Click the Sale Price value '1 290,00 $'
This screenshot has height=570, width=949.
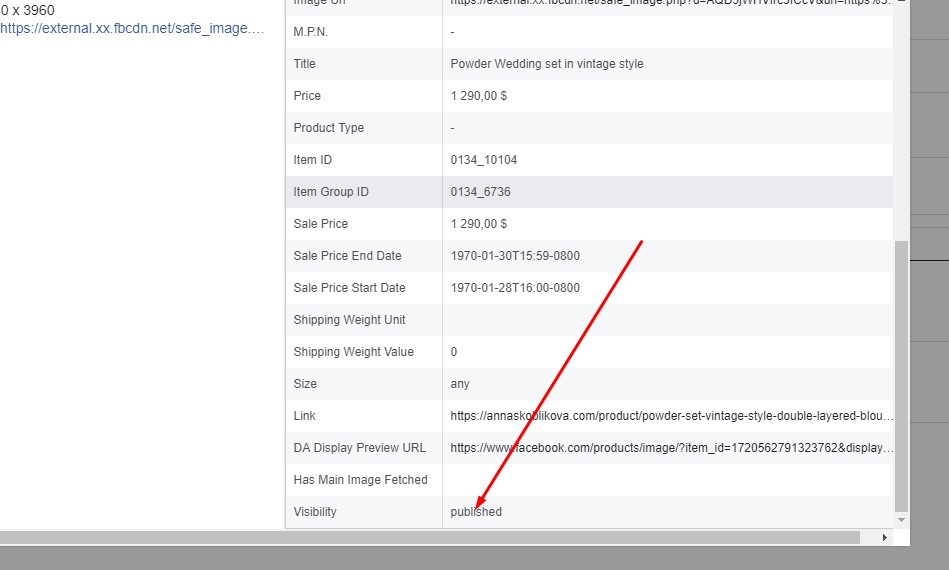point(479,224)
